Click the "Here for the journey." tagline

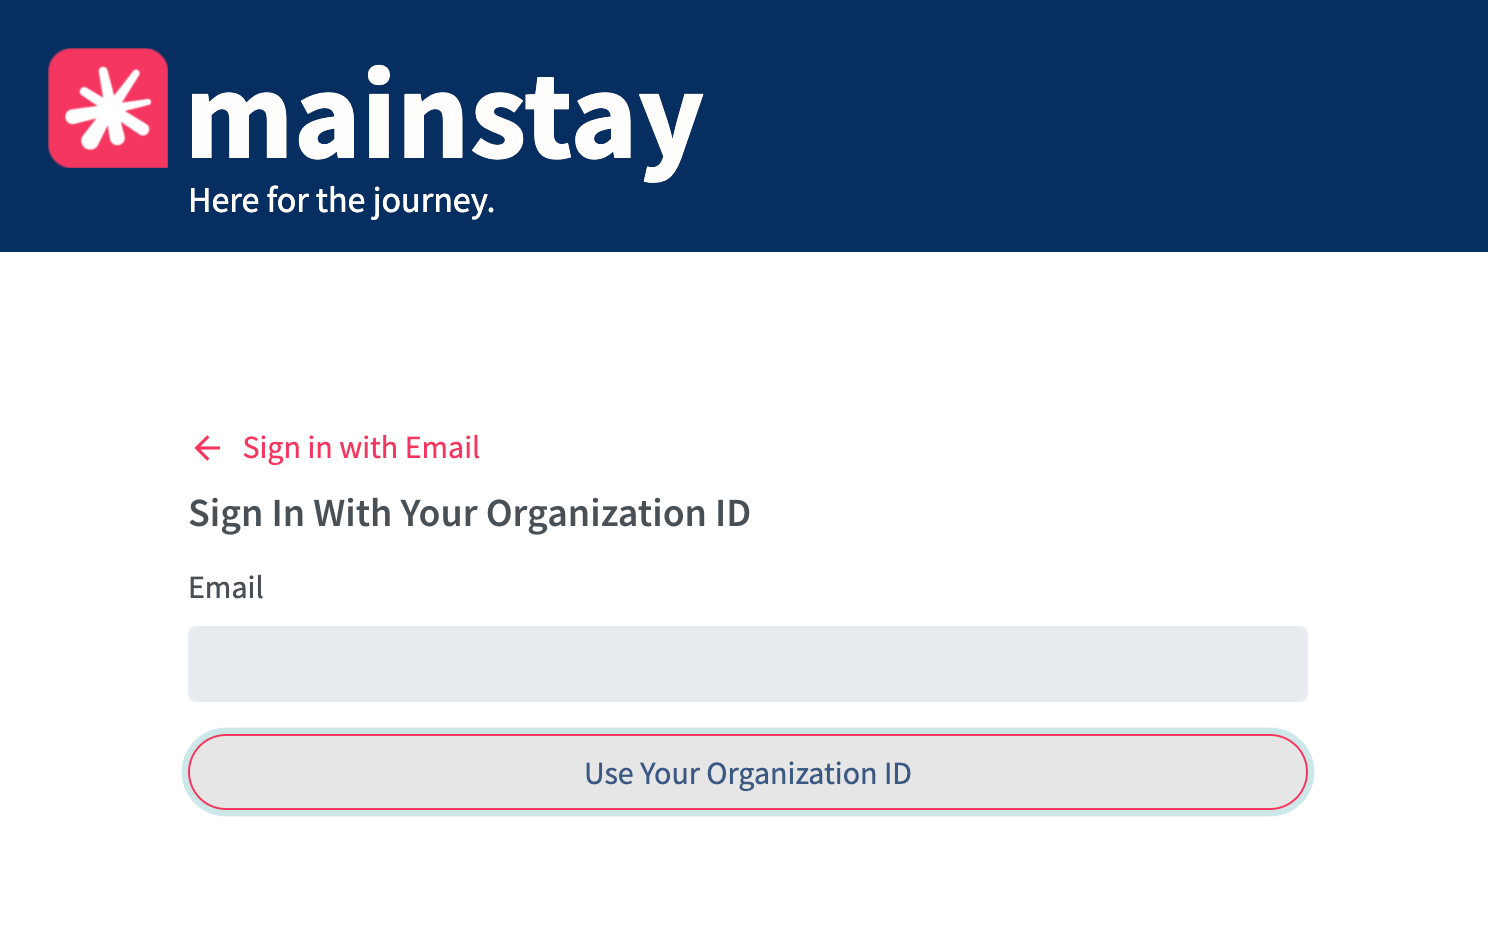tap(341, 201)
